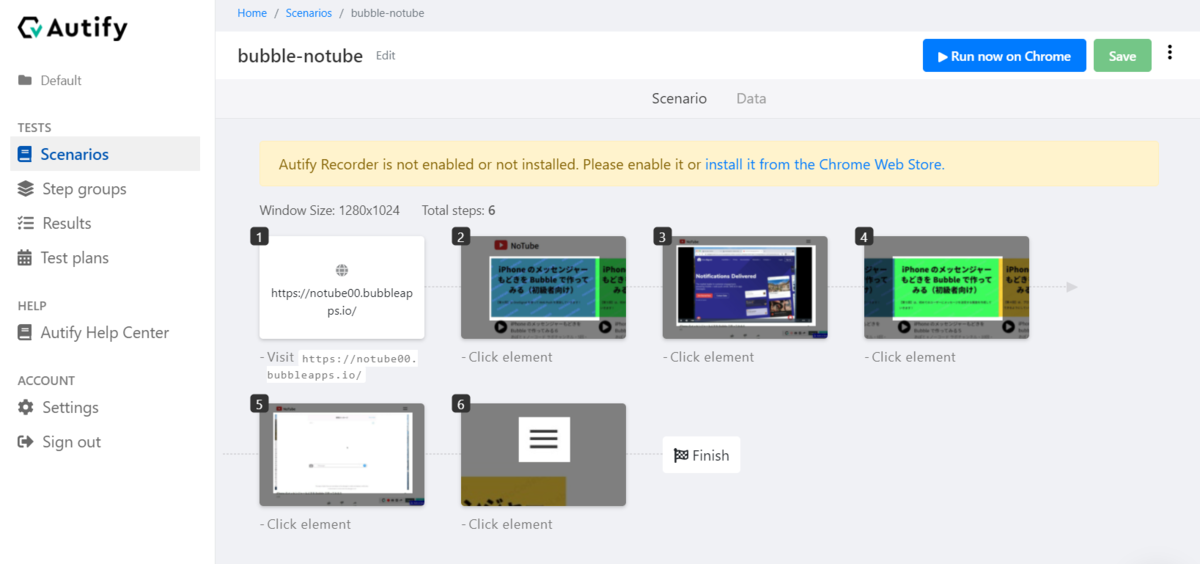
Task: Switch to the Data tab
Action: tap(751, 98)
